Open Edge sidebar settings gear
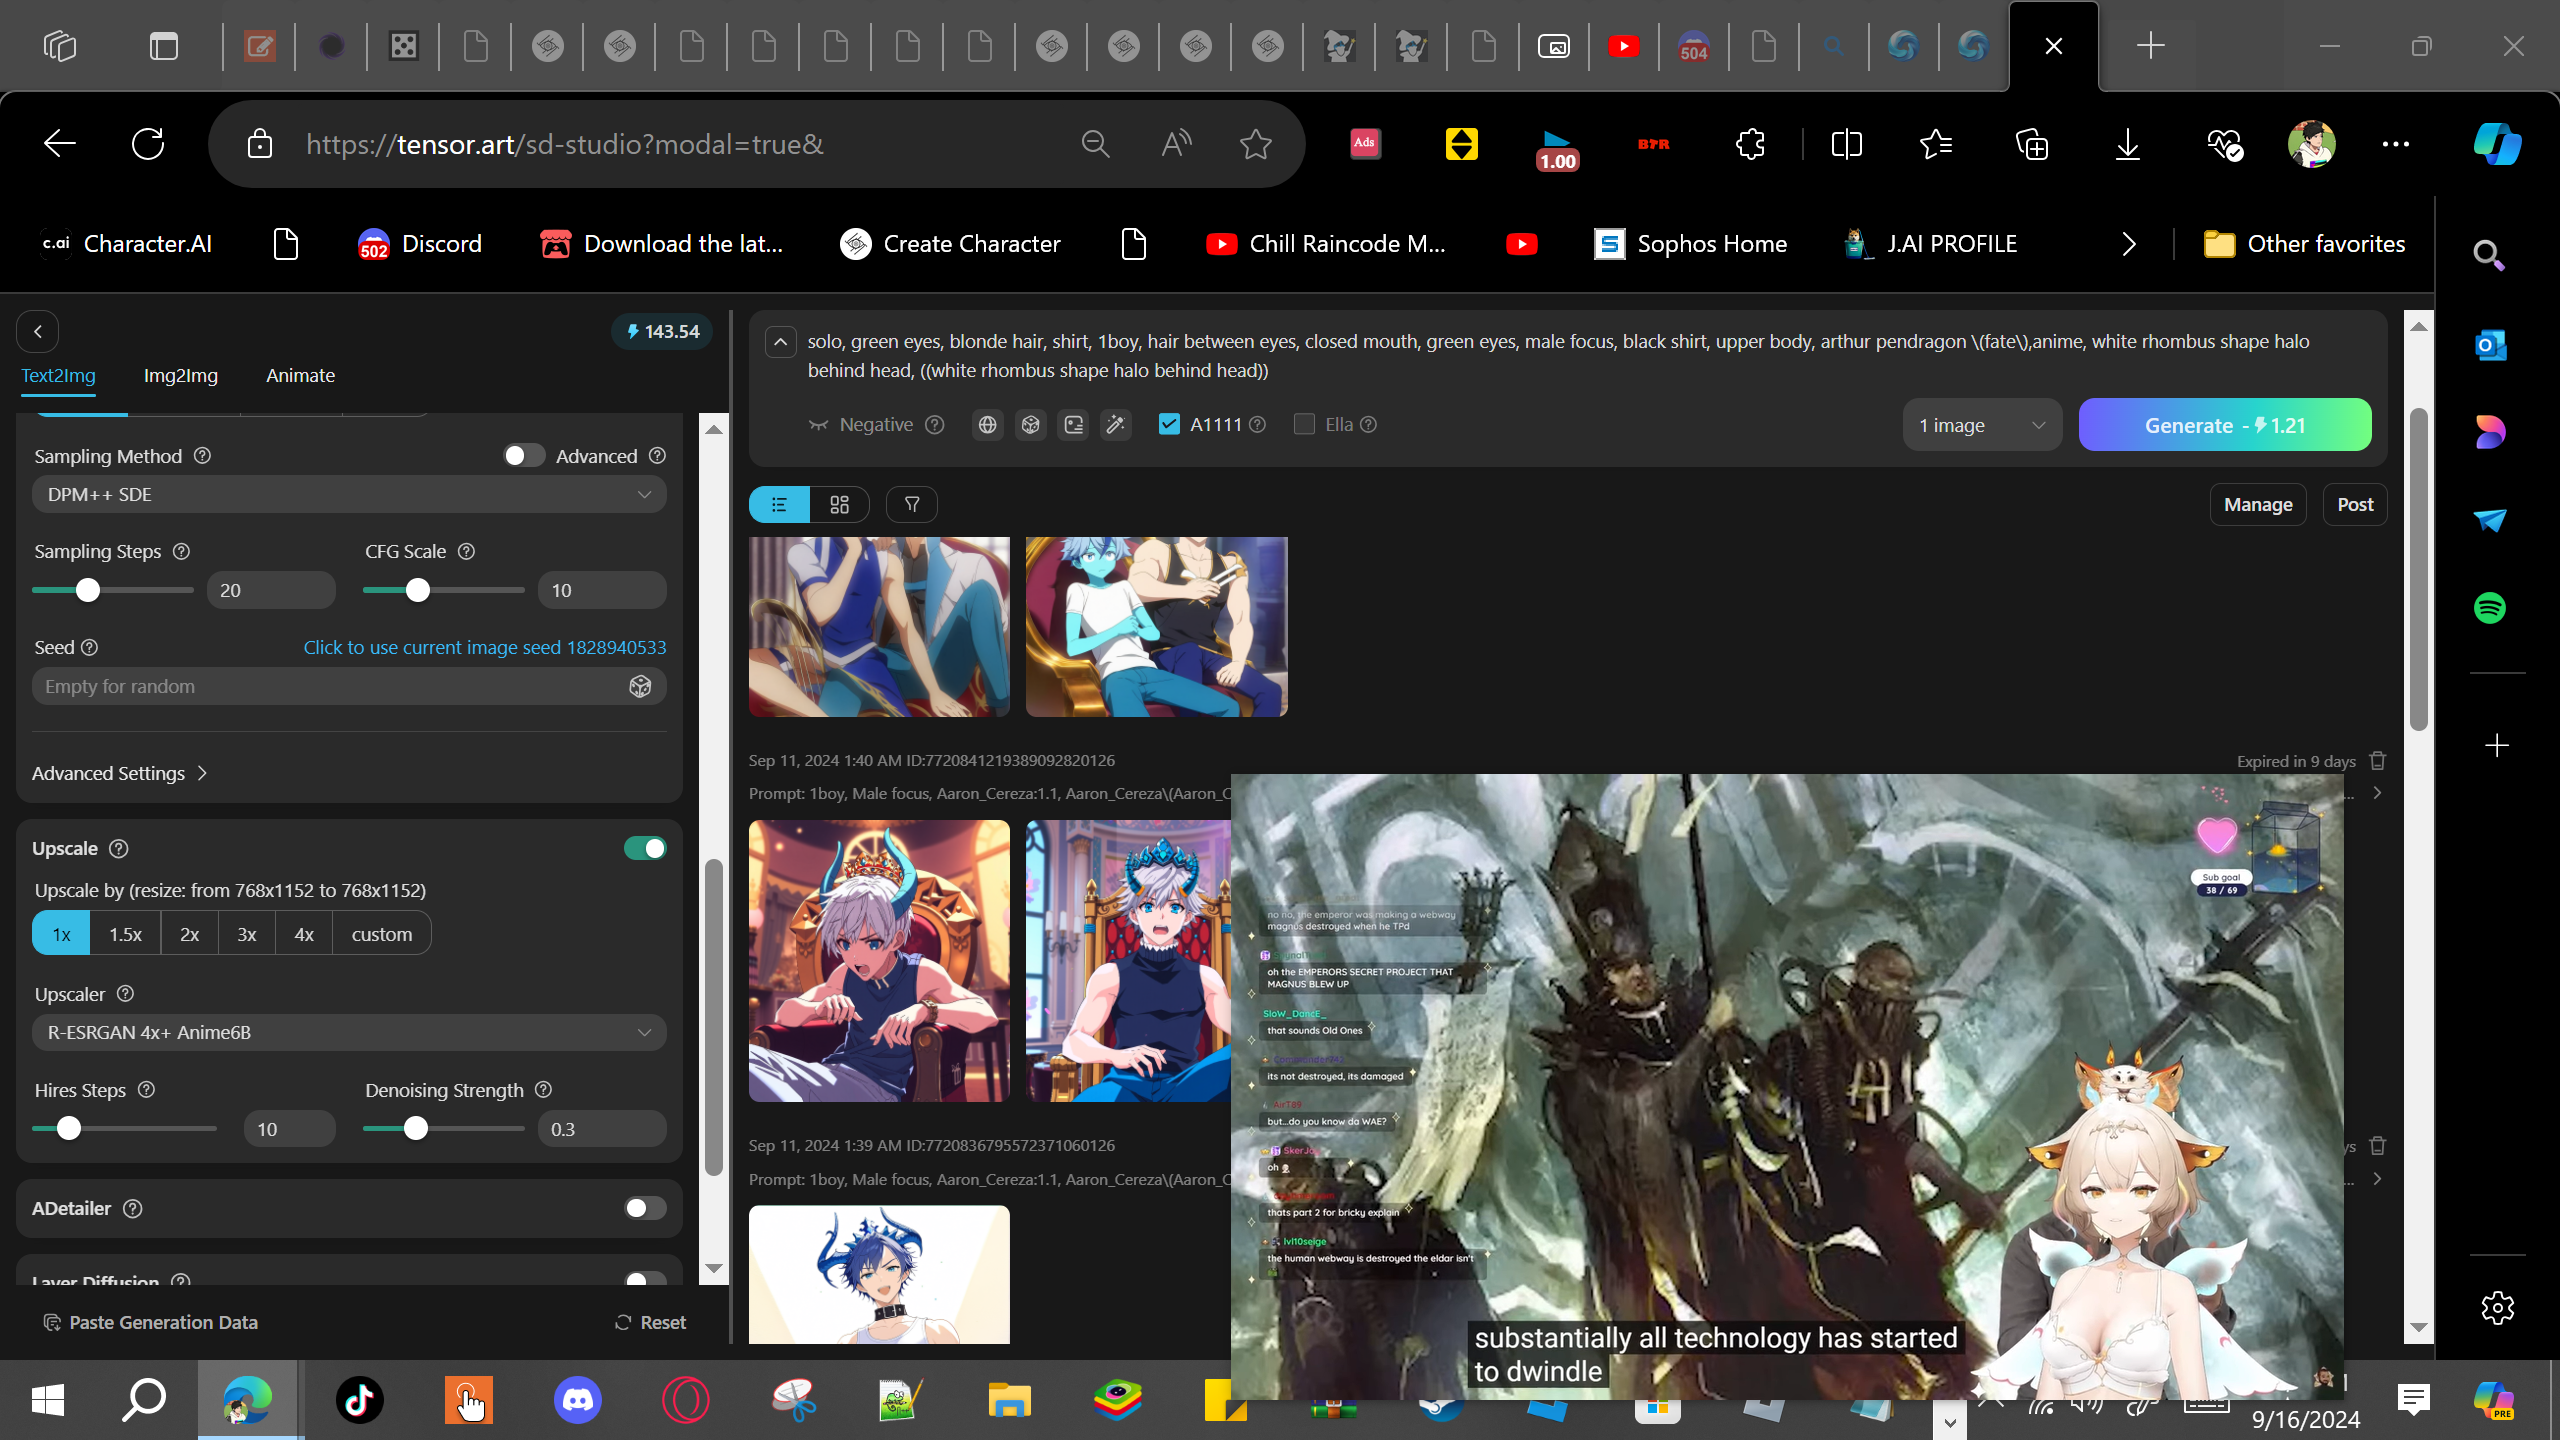The height and width of the screenshot is (1440, 2560). pos(2497,1307)
